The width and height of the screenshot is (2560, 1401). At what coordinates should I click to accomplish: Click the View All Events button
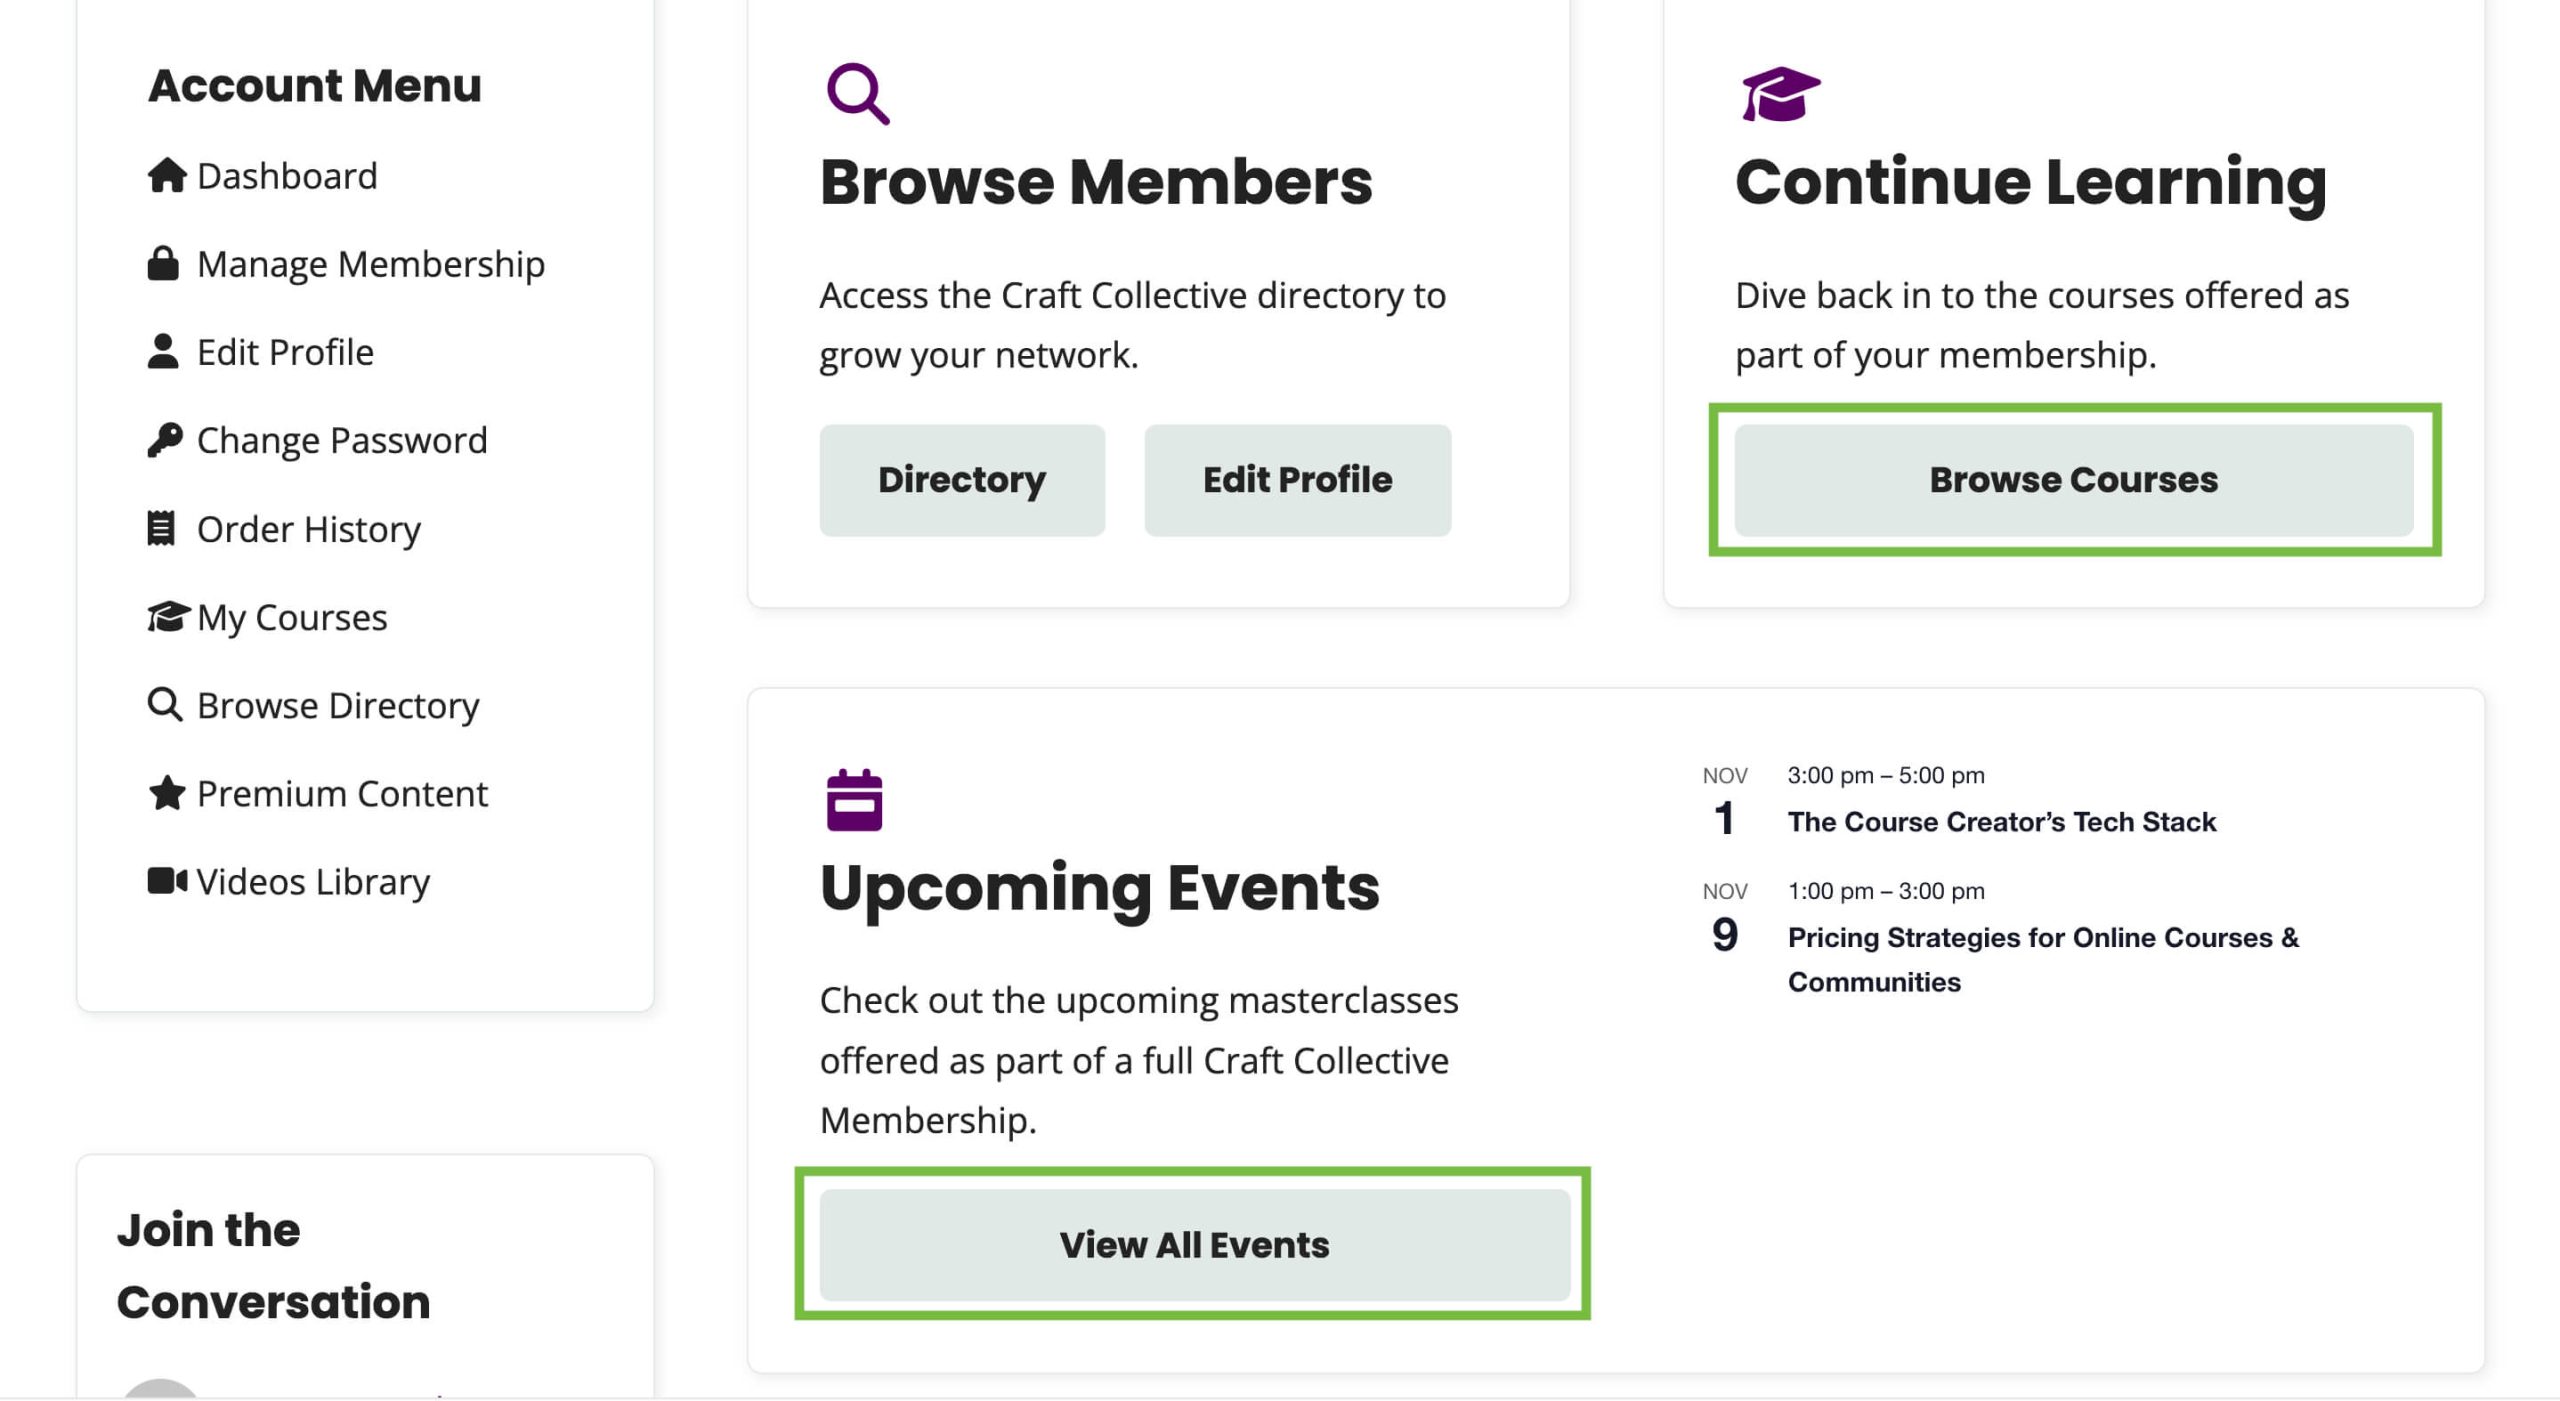[x=1196, y=1243]
